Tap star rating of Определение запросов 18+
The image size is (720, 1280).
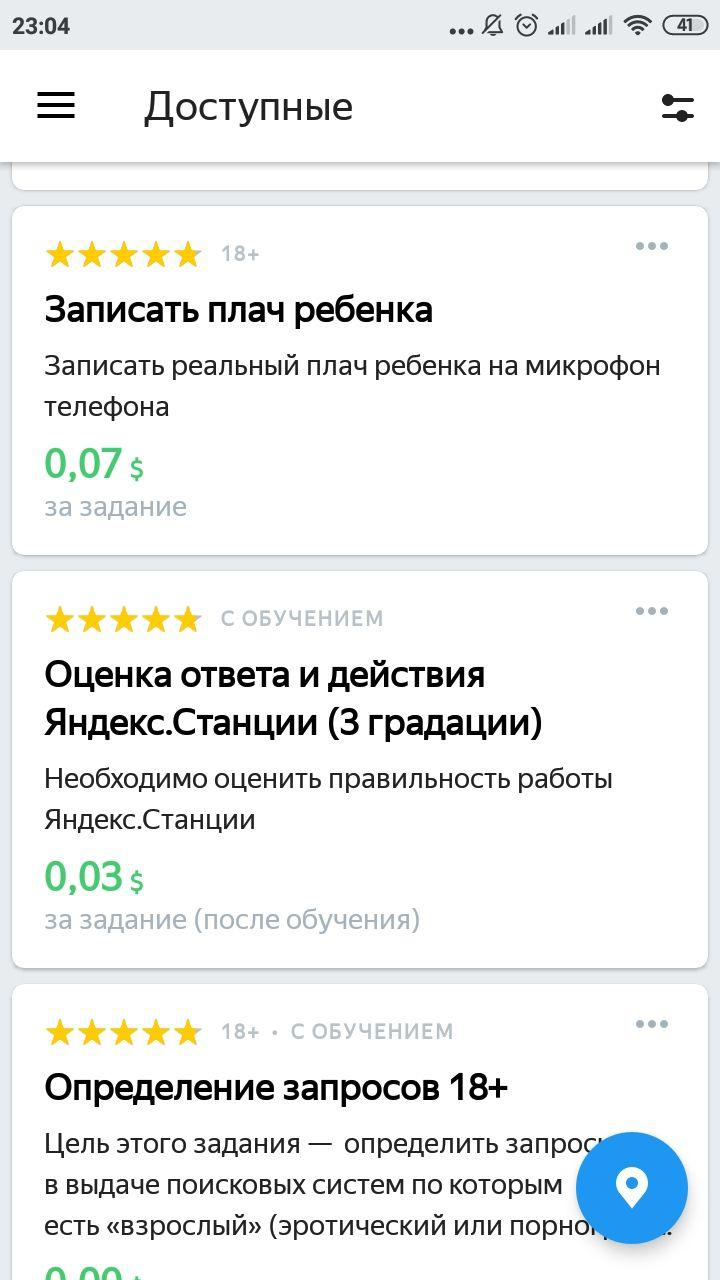[x=123, y=1032]
